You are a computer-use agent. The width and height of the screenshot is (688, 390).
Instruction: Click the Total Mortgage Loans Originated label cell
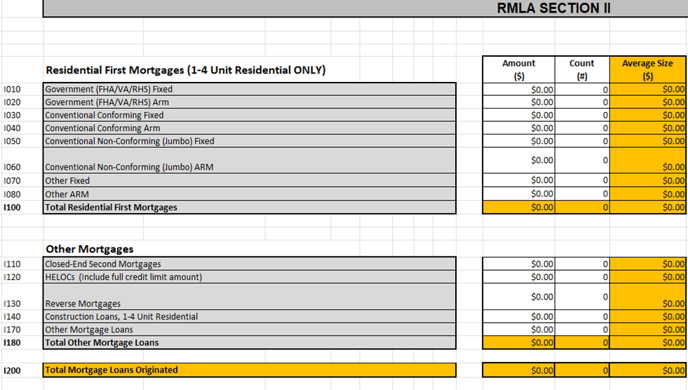249,370
